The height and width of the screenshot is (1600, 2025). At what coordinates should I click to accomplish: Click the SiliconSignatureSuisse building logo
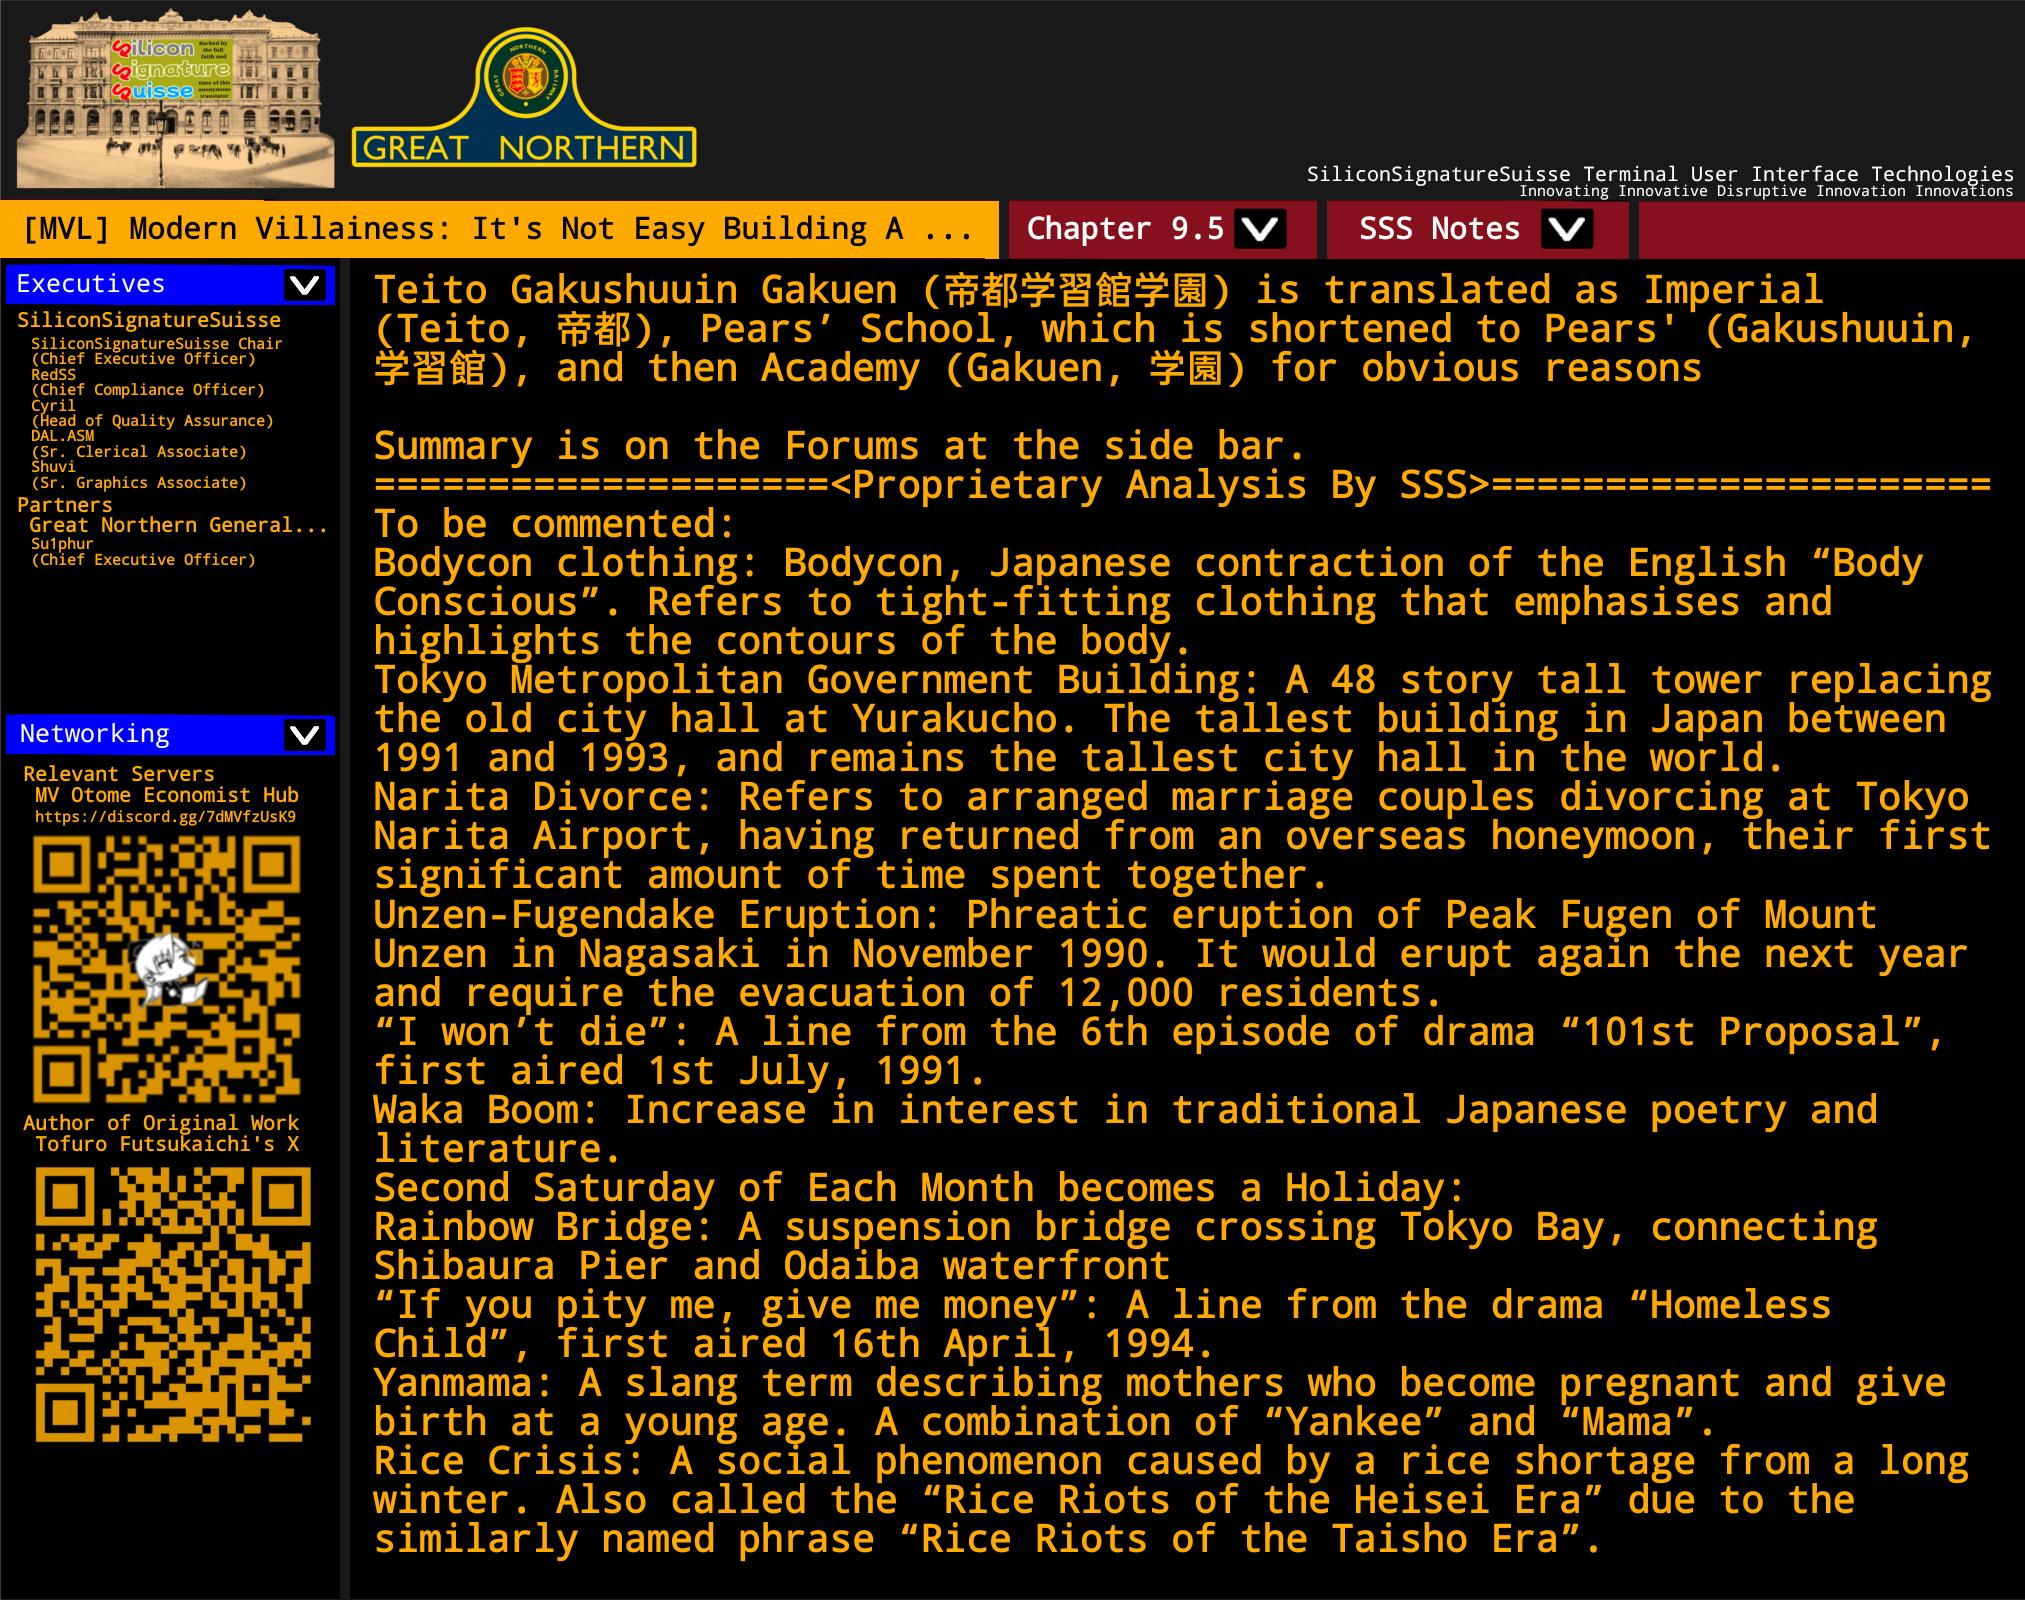(x=175, y=100)
